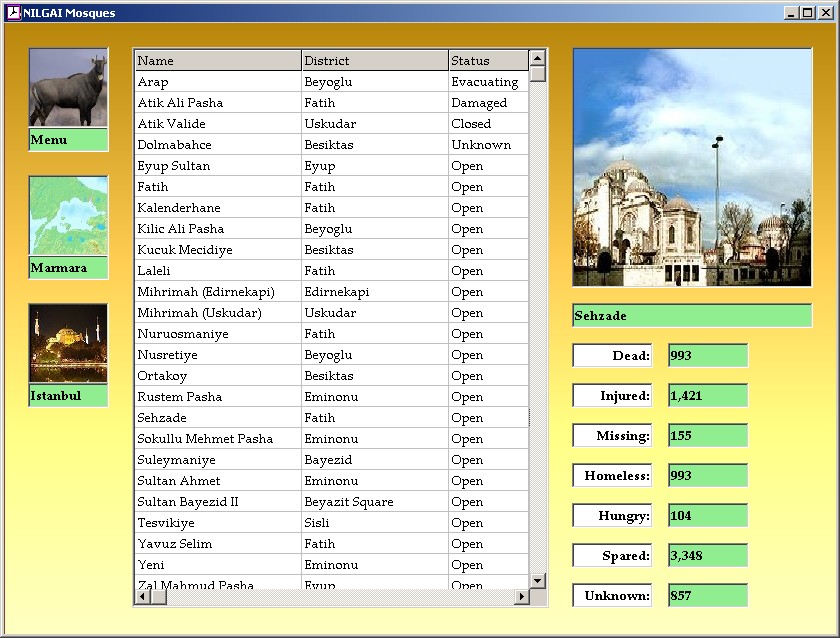Click the Dead count field
The height and width of the screenshot is (638, 840).
pos(708,356)
